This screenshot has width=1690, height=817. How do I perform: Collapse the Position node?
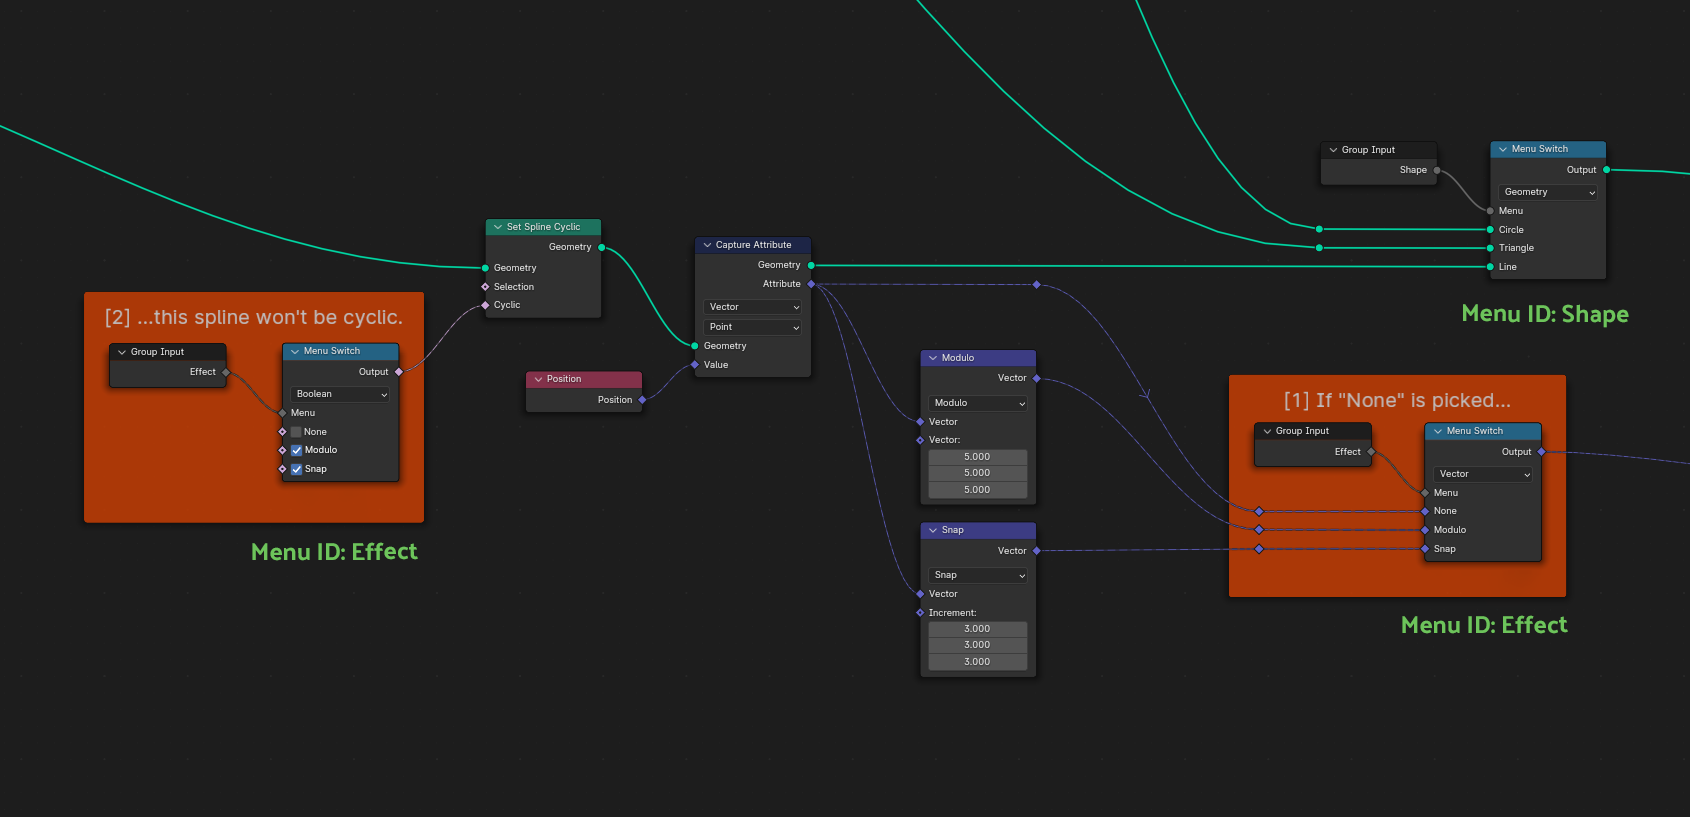click(538, 379)
